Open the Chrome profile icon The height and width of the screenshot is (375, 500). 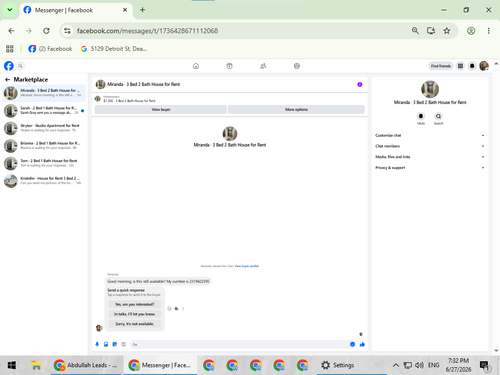point(471,31)
